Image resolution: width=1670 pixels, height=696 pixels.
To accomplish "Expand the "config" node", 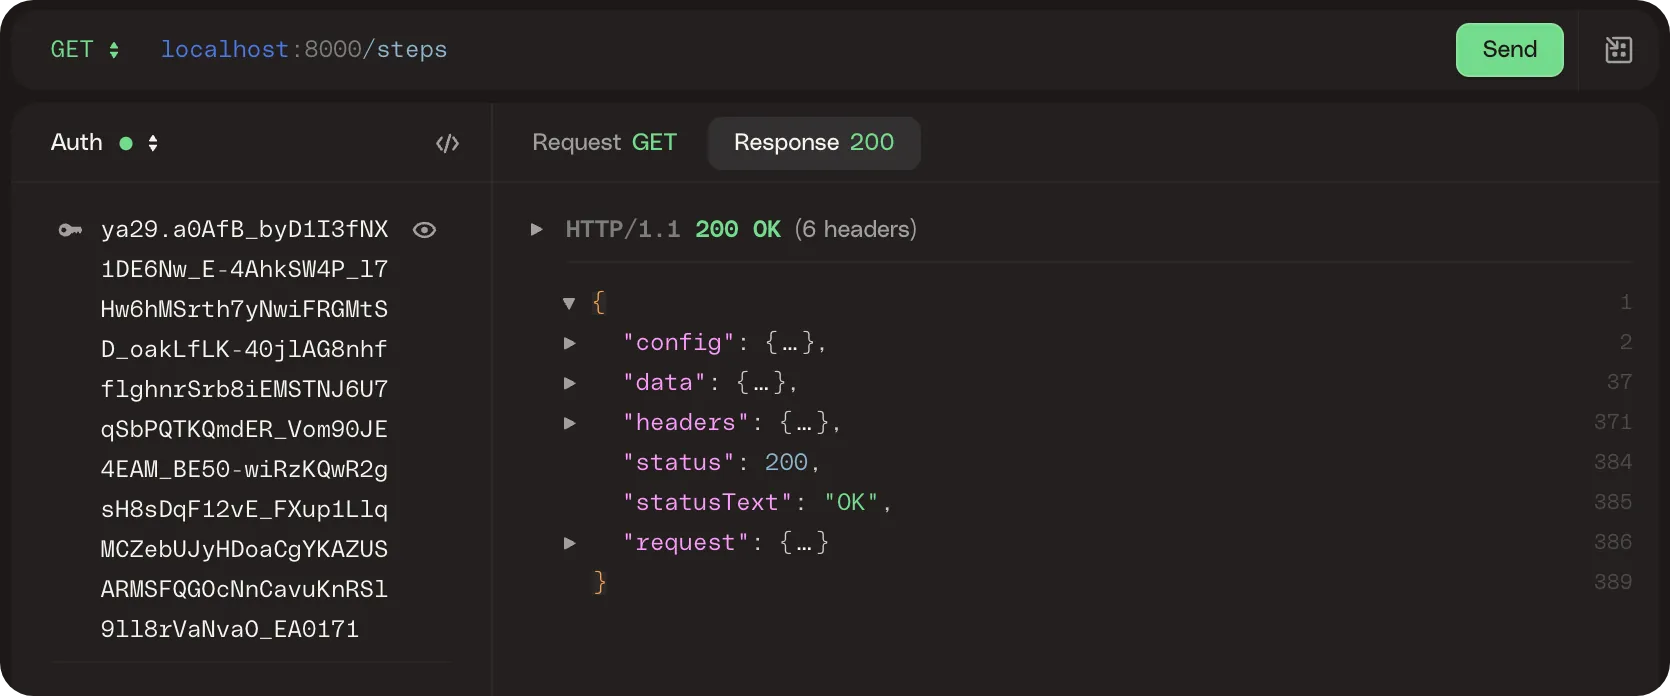I will 570,343.
